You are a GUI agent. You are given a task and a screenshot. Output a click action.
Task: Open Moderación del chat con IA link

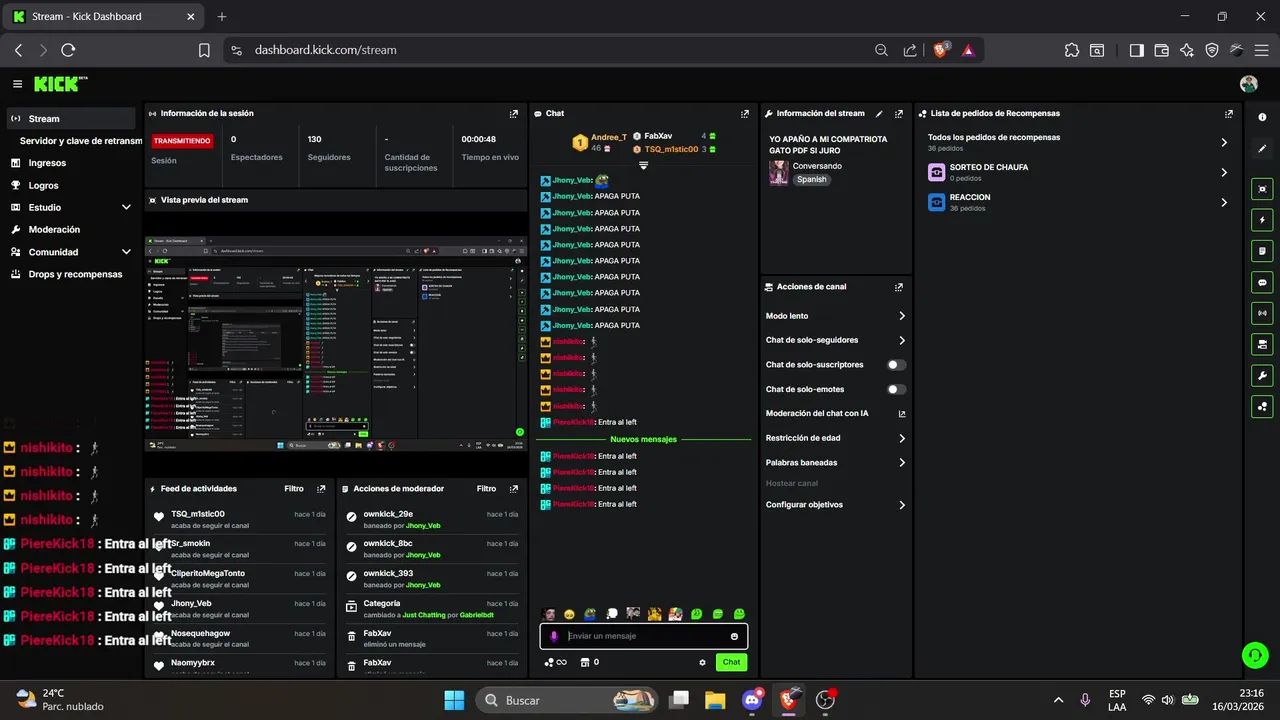tap(836, 414)
